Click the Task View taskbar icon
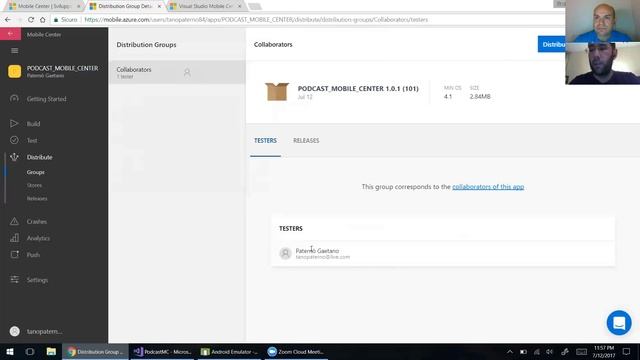Screen dimensions: 640x360 (x=30, y=351)
